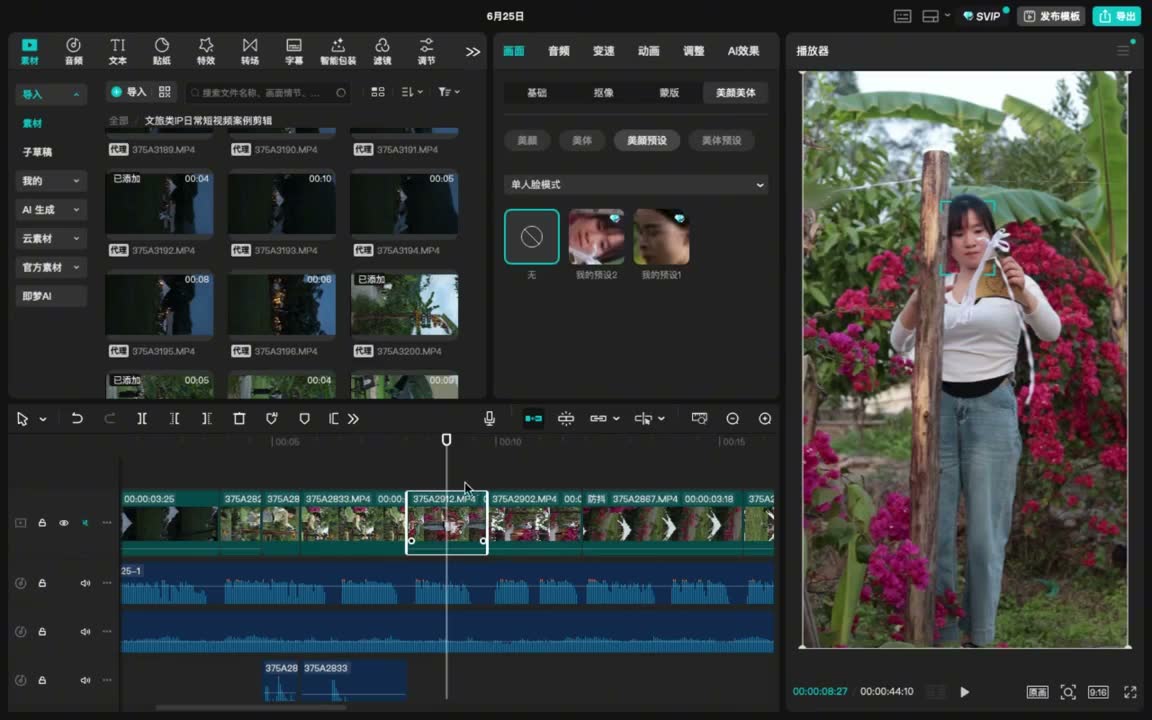1152x720 pixels.
Task: Select the split clip tool
Action: pyautogui.click(x=142, y=419)
